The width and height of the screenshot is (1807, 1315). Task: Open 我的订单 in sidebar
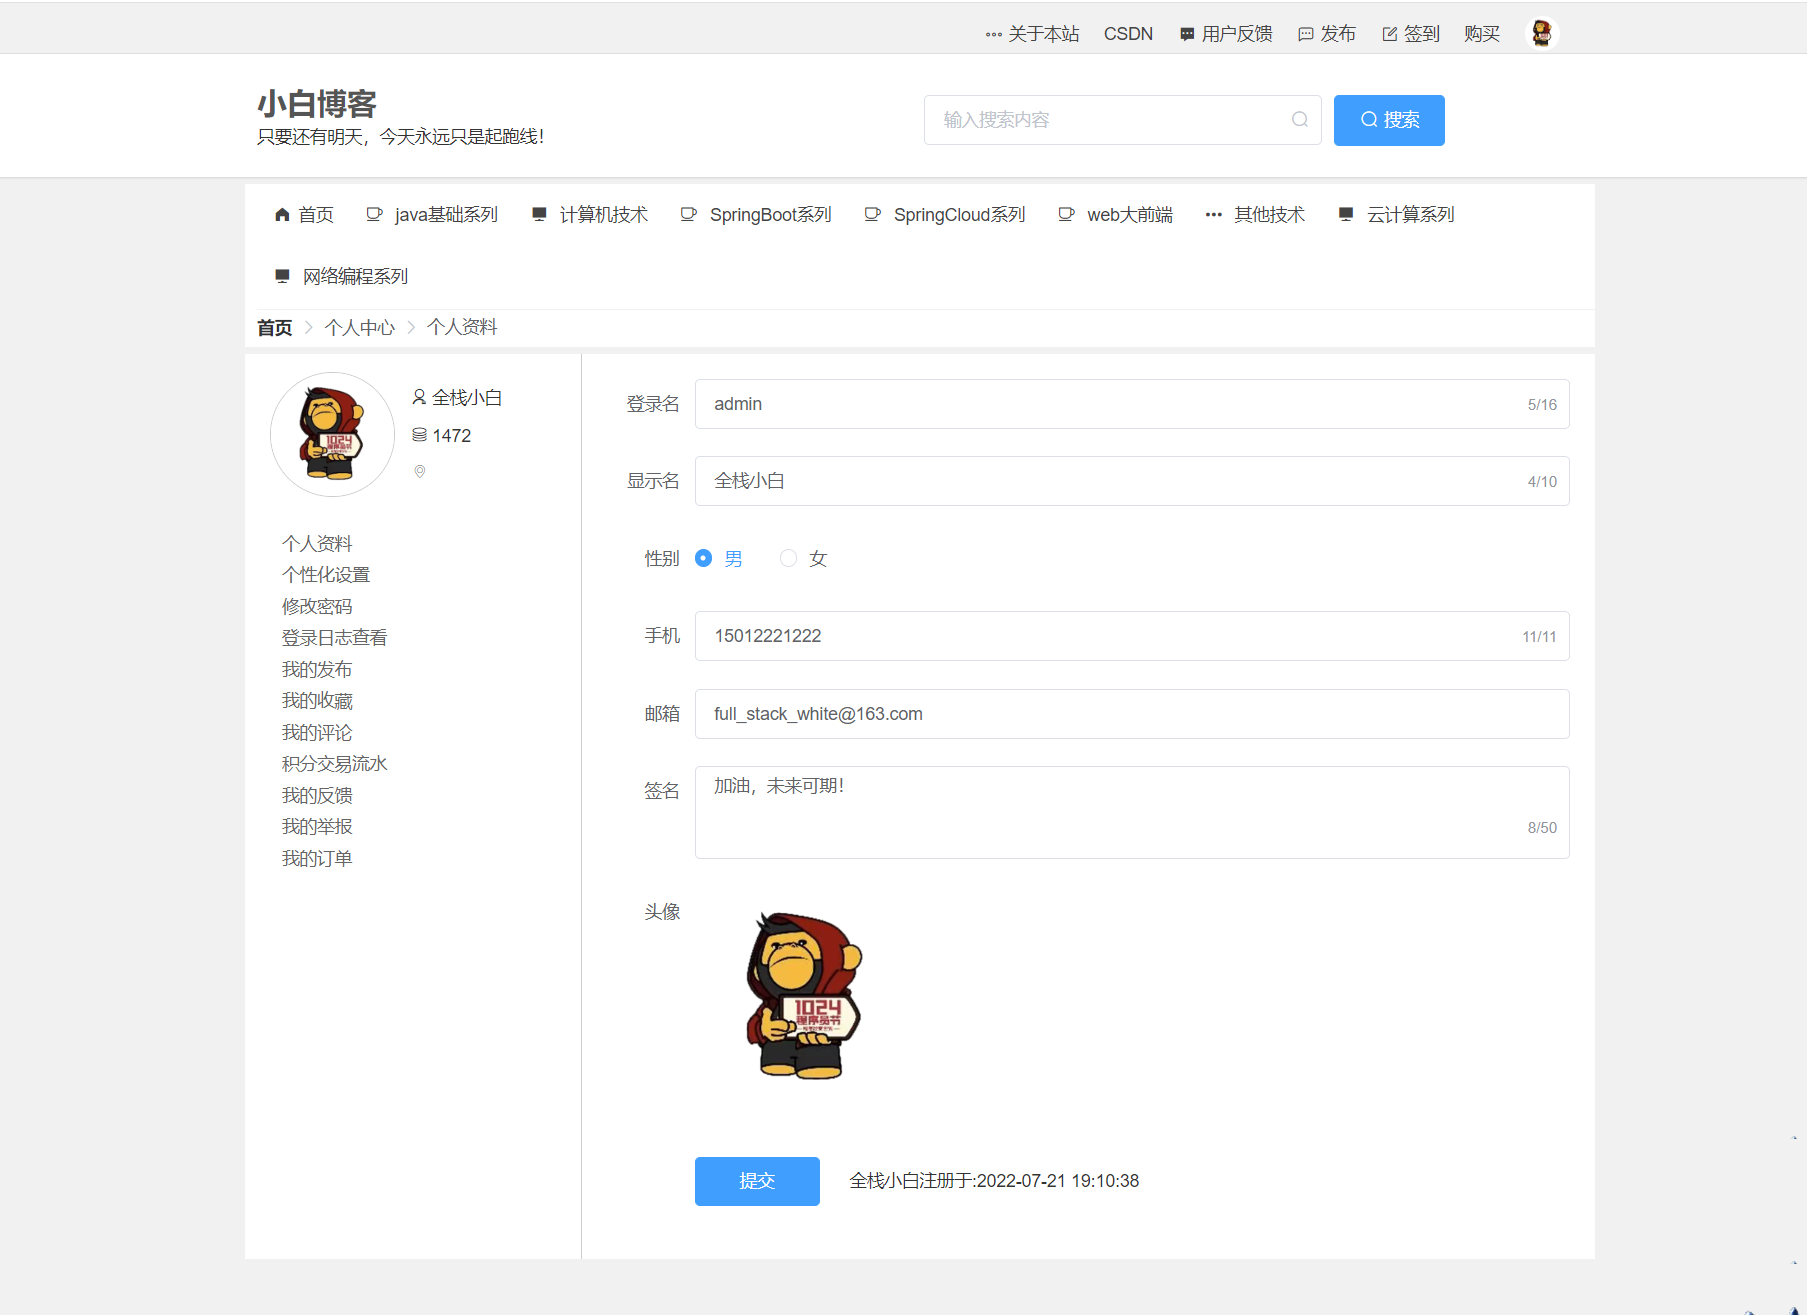(x=317, y=859)
